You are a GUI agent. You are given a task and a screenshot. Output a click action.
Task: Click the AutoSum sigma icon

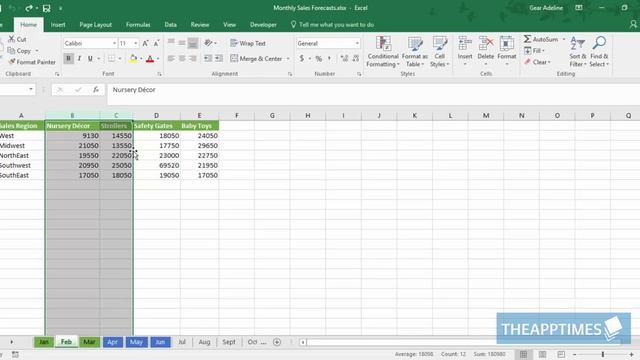(527, 39)
